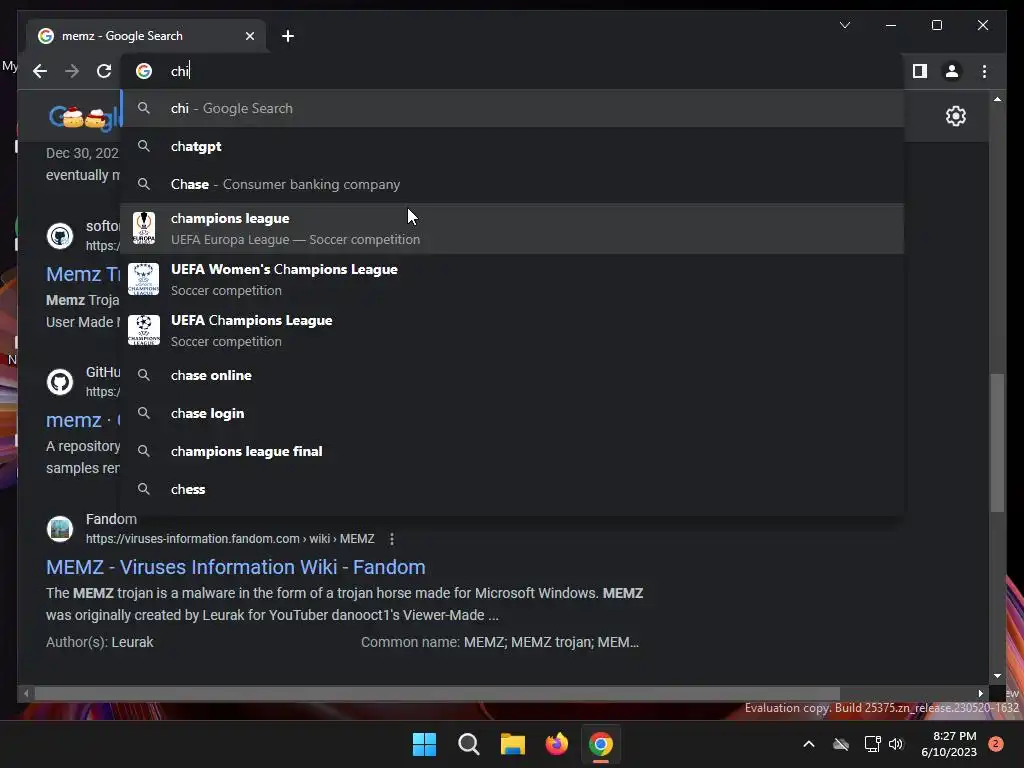Open more options for Fandom result

tap(391, 539)
